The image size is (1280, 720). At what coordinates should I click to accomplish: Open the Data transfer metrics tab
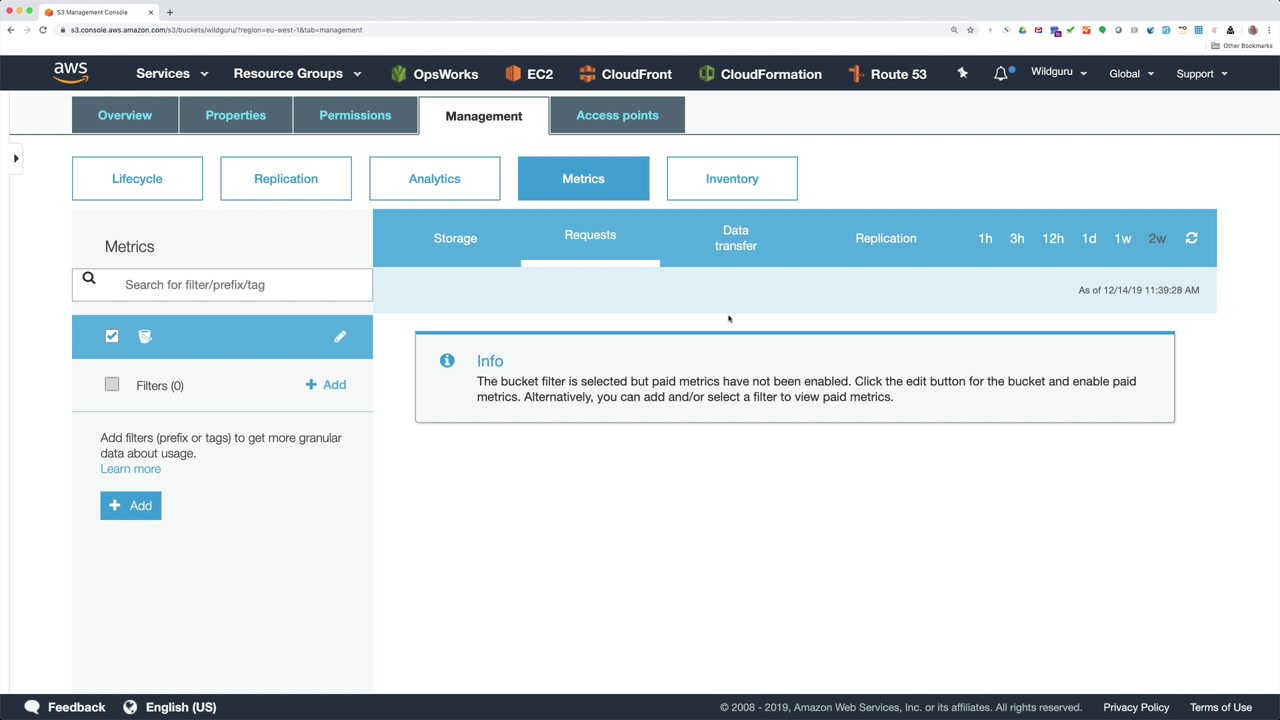pos(735,238)
